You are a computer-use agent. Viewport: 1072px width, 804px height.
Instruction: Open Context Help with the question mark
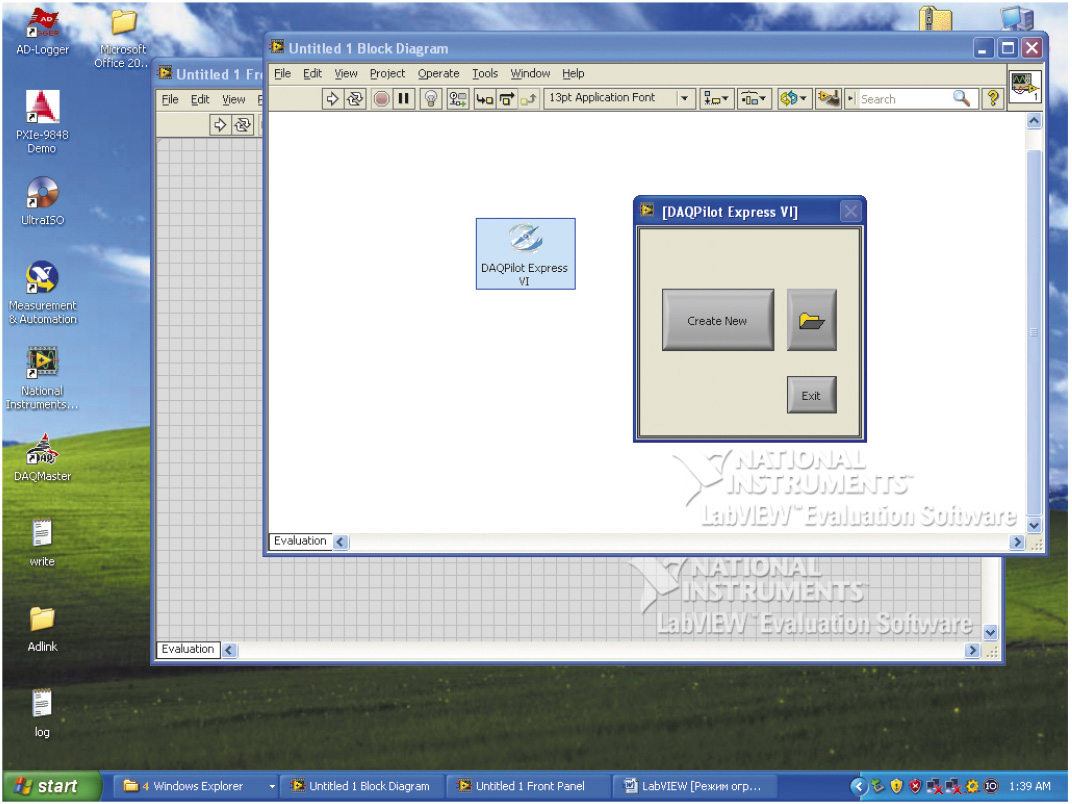[993, 99]
